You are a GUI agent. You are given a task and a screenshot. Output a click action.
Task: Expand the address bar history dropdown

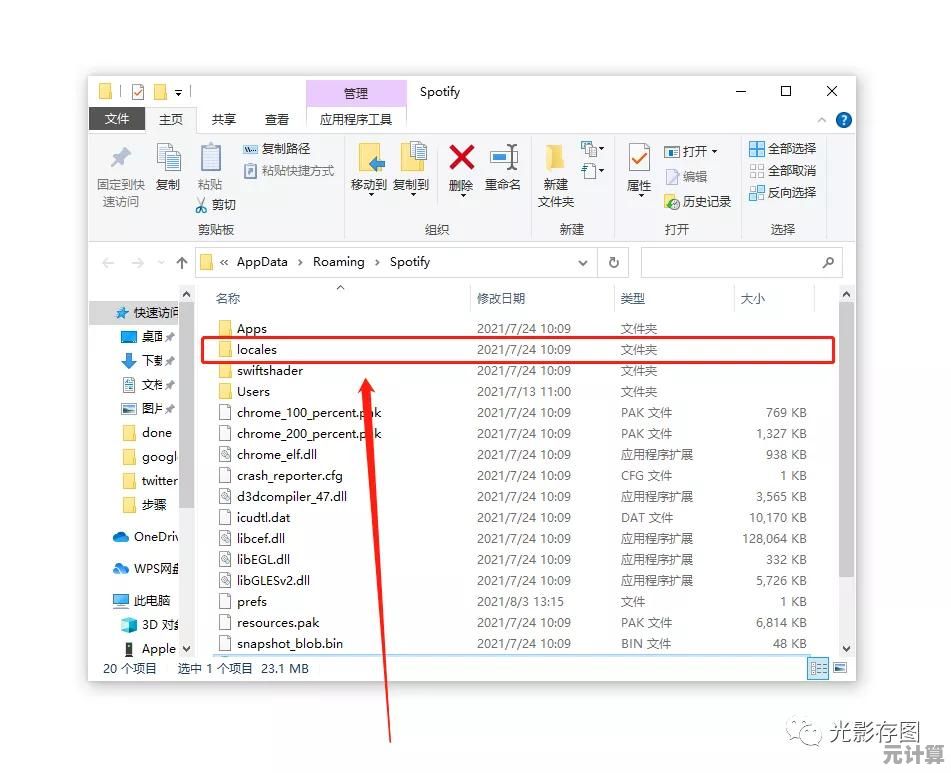(582, 263)
